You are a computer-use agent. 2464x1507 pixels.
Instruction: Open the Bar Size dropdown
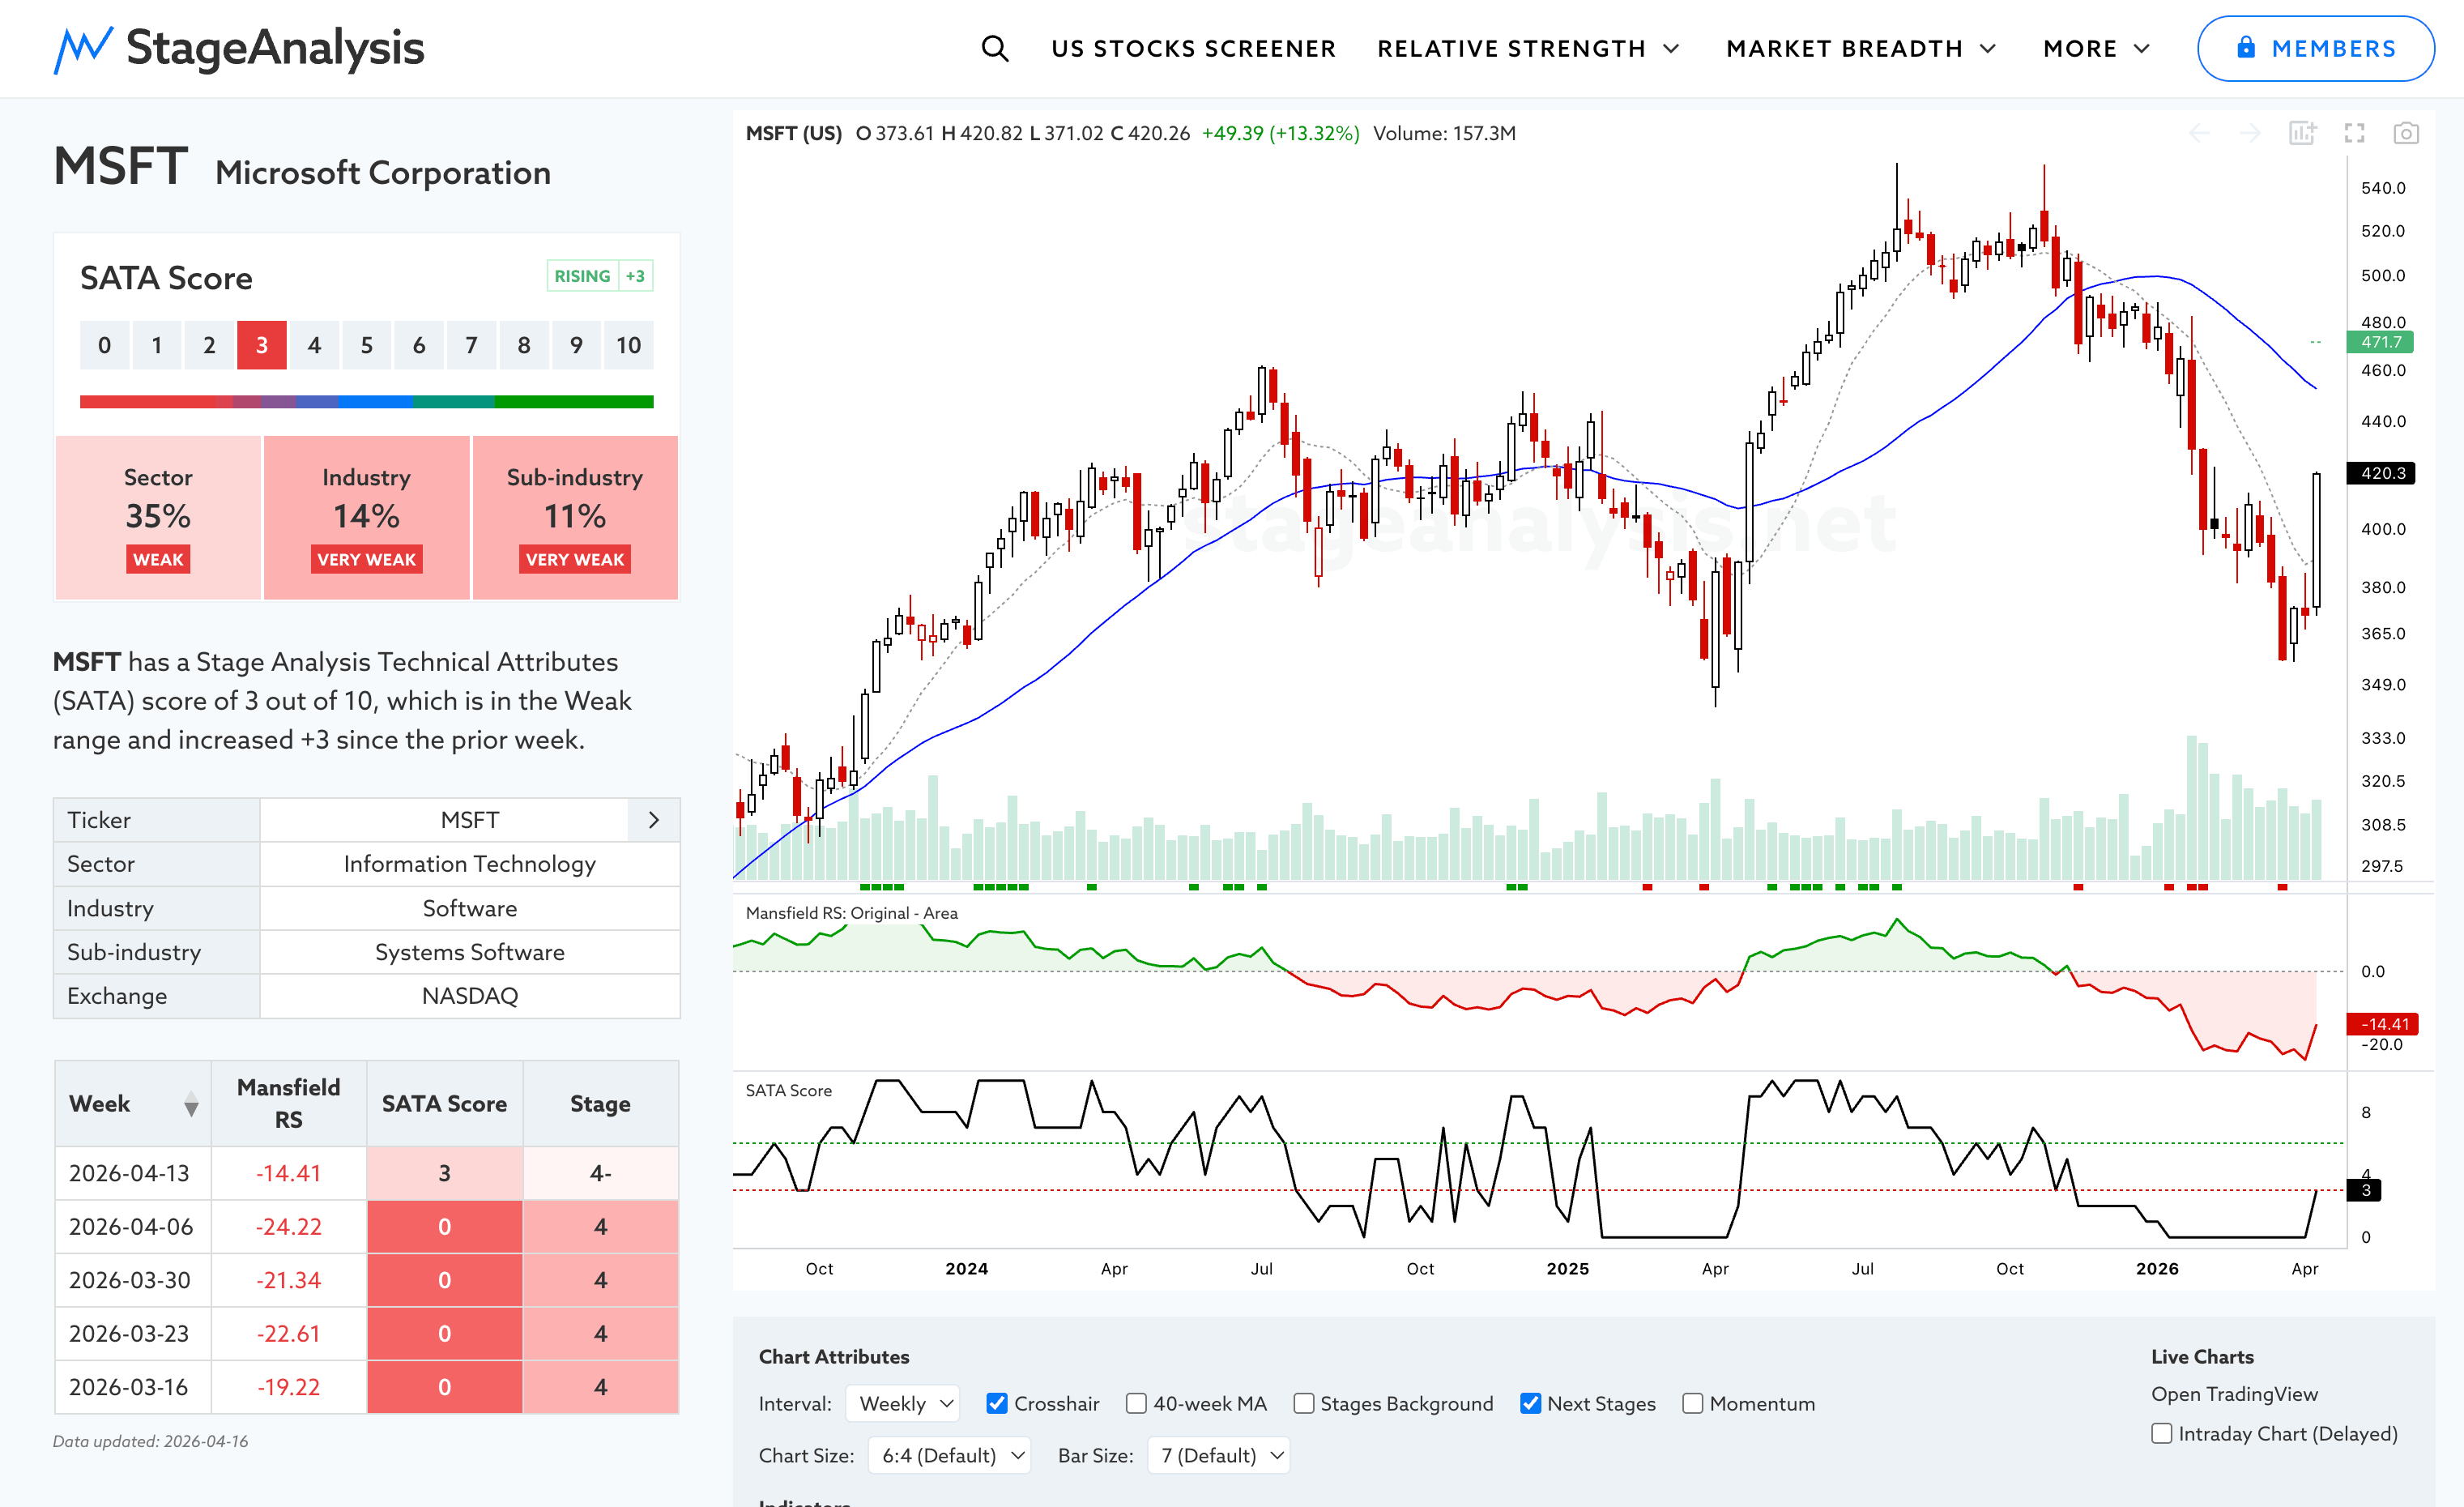[1219, 1455]
